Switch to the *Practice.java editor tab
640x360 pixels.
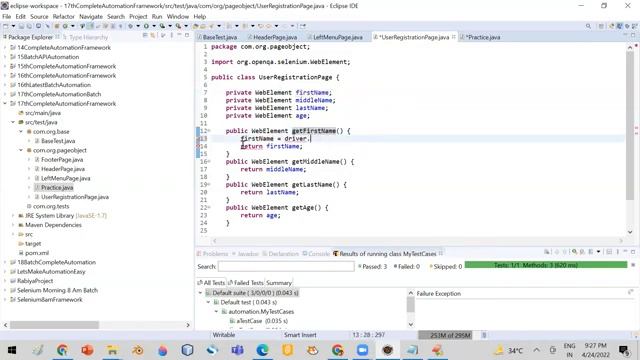[x=480, y=37]
